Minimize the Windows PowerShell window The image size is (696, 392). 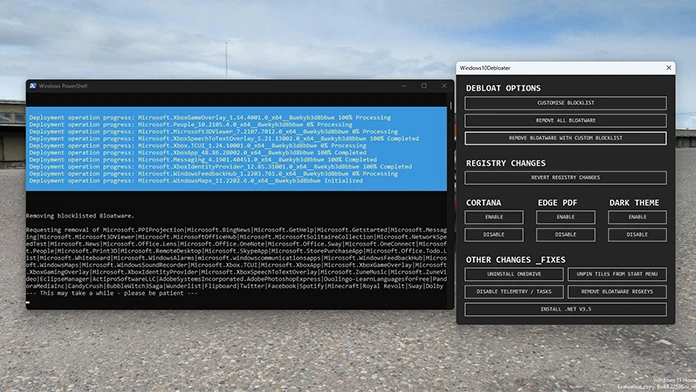(x=404, y=86)
